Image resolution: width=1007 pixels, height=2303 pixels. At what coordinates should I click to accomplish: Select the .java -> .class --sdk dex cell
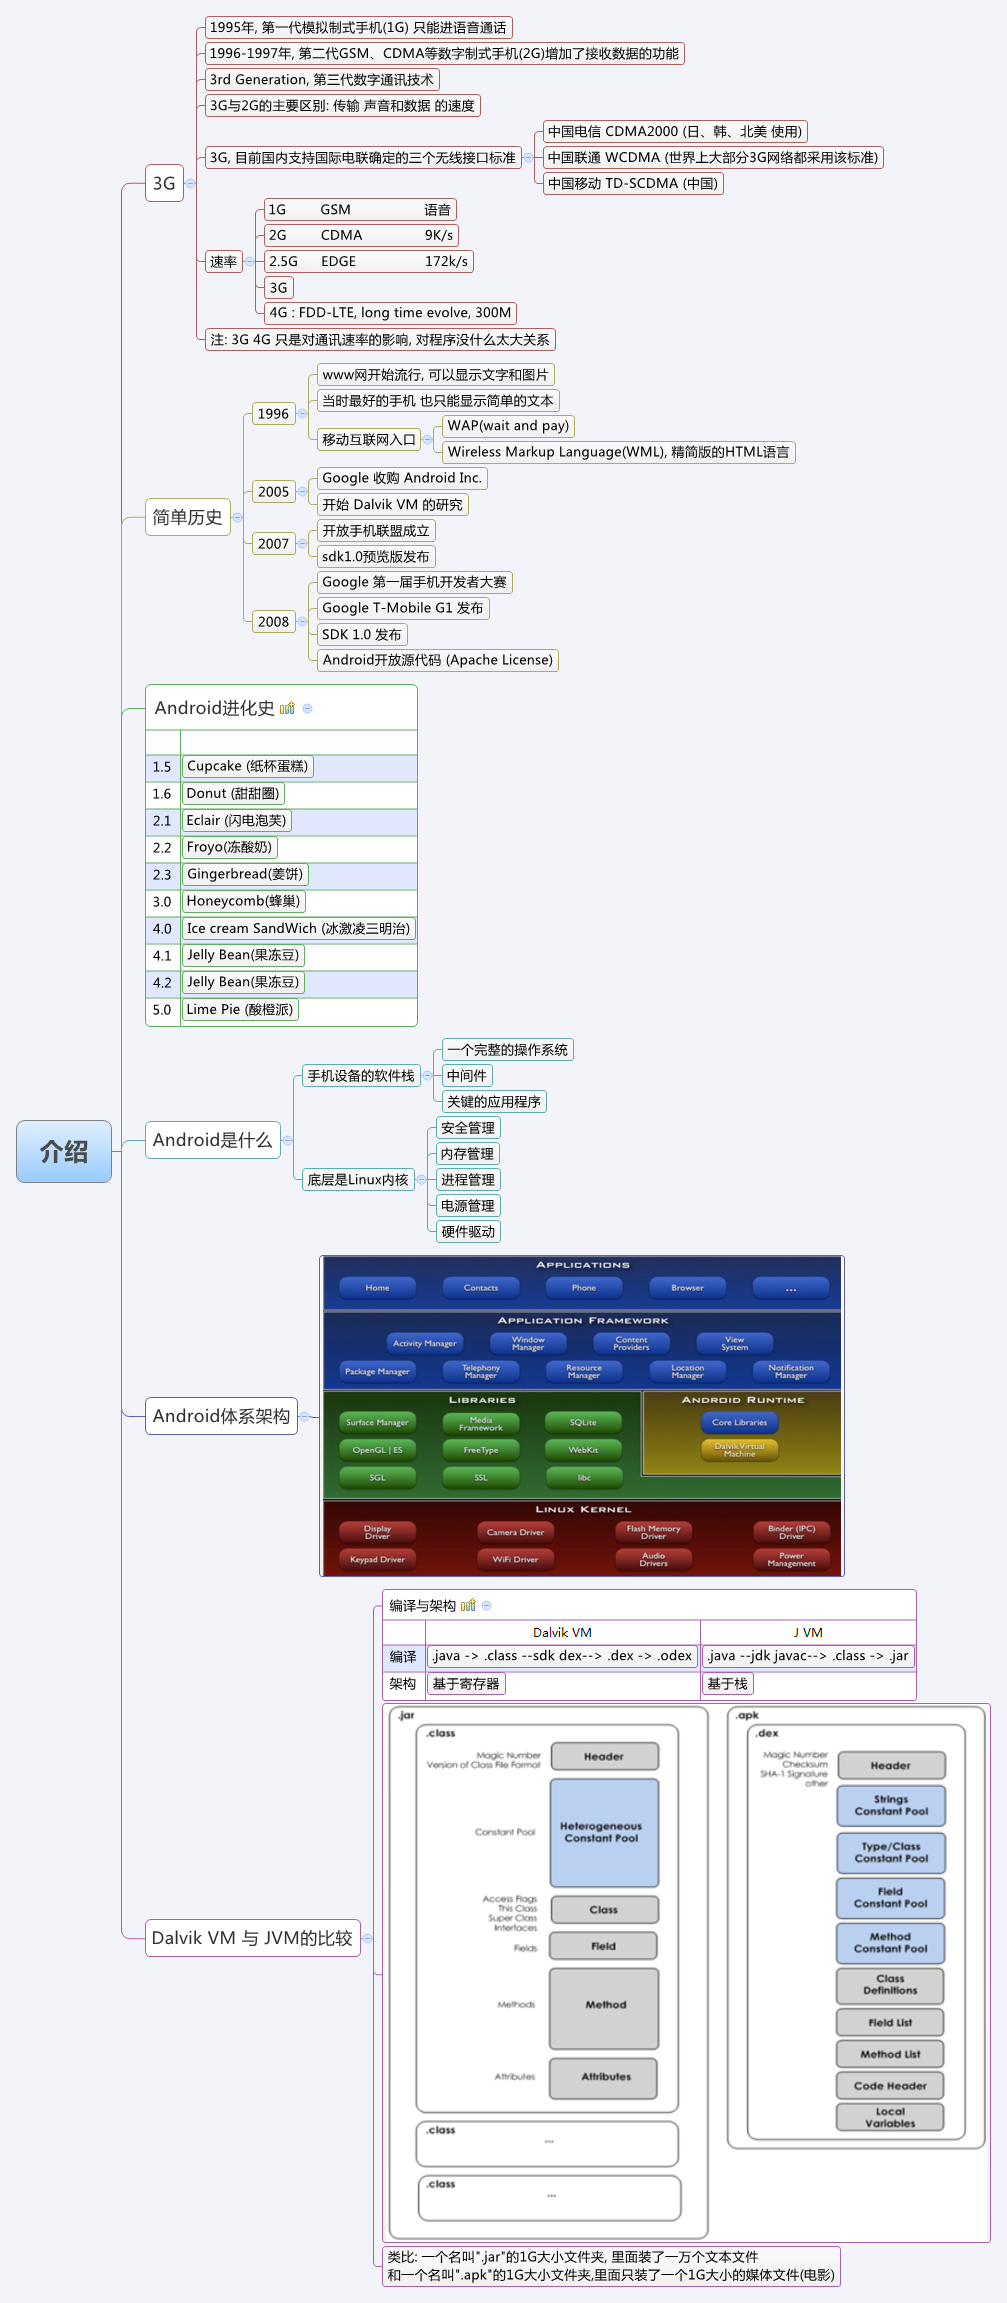tap(562, 1656)
